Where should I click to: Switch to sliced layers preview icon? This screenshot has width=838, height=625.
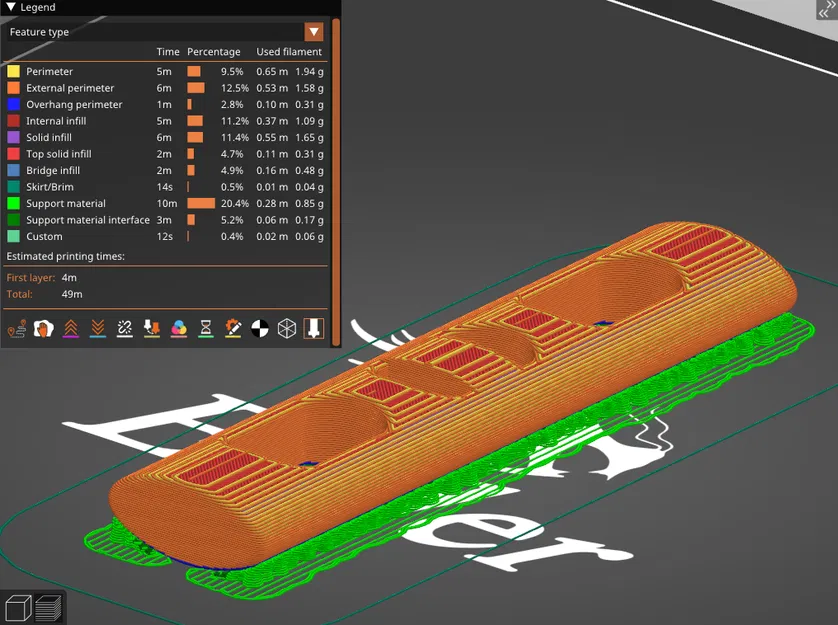click(49, 608)
